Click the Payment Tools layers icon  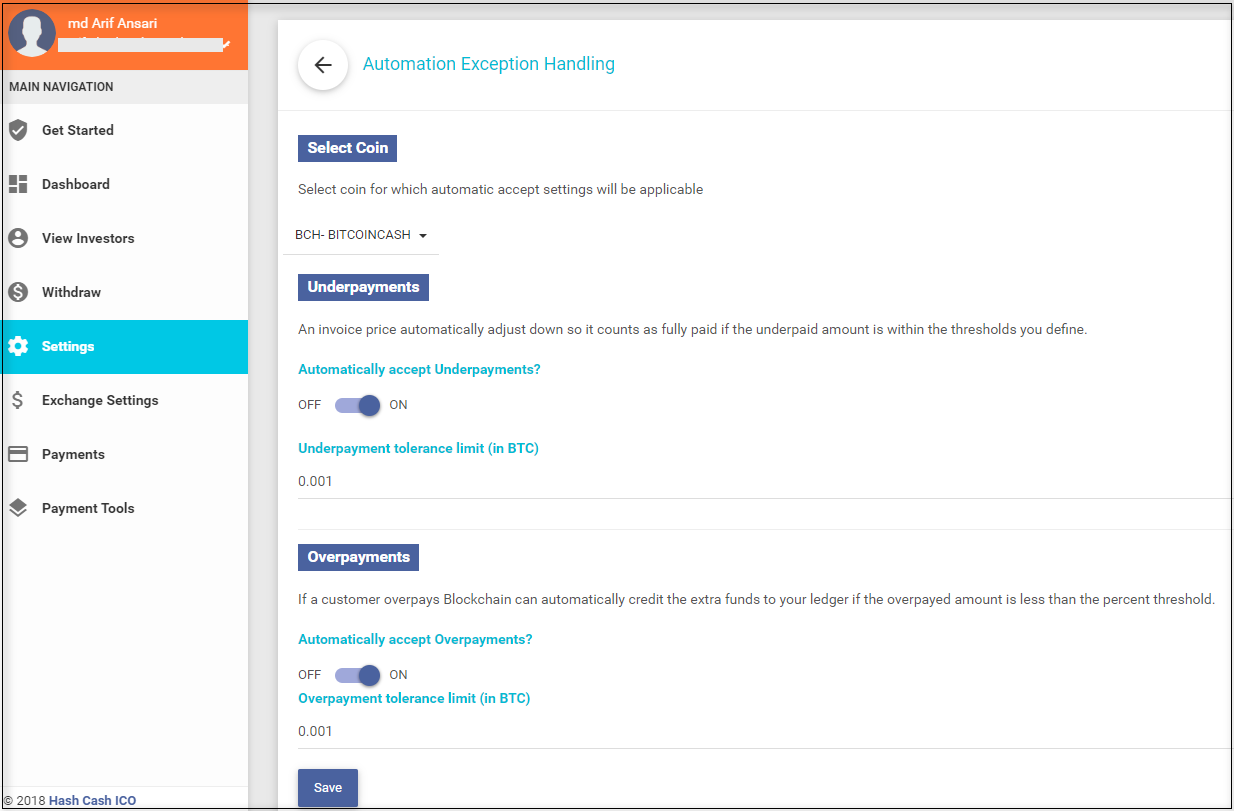pos(18,508)
